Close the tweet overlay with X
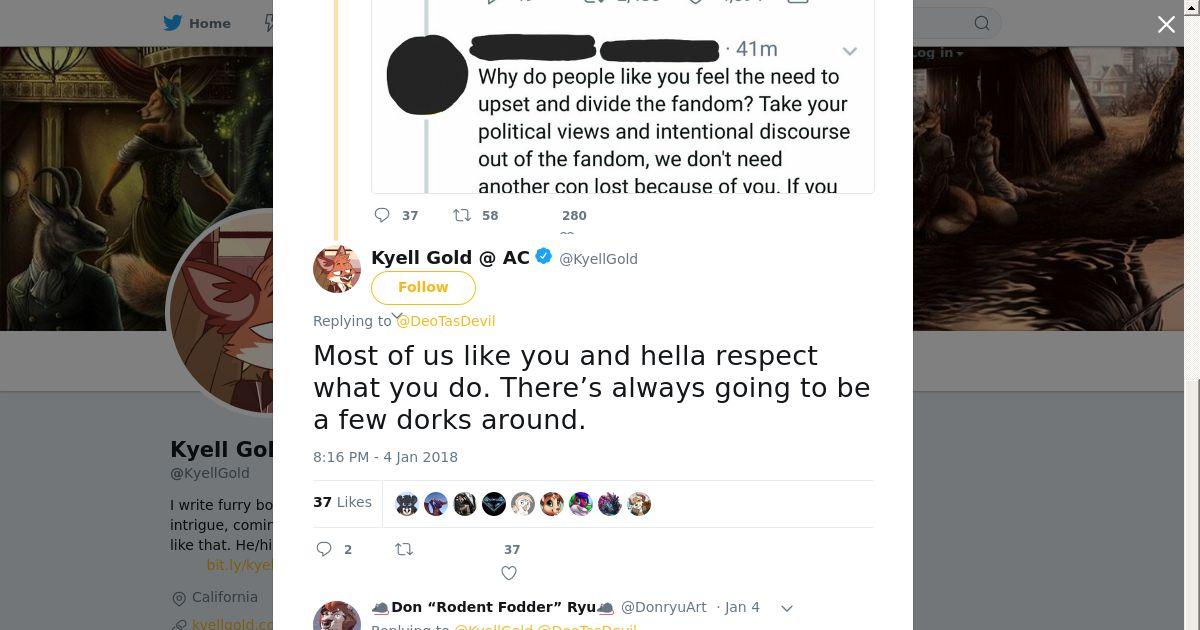 coord(1166,25)
